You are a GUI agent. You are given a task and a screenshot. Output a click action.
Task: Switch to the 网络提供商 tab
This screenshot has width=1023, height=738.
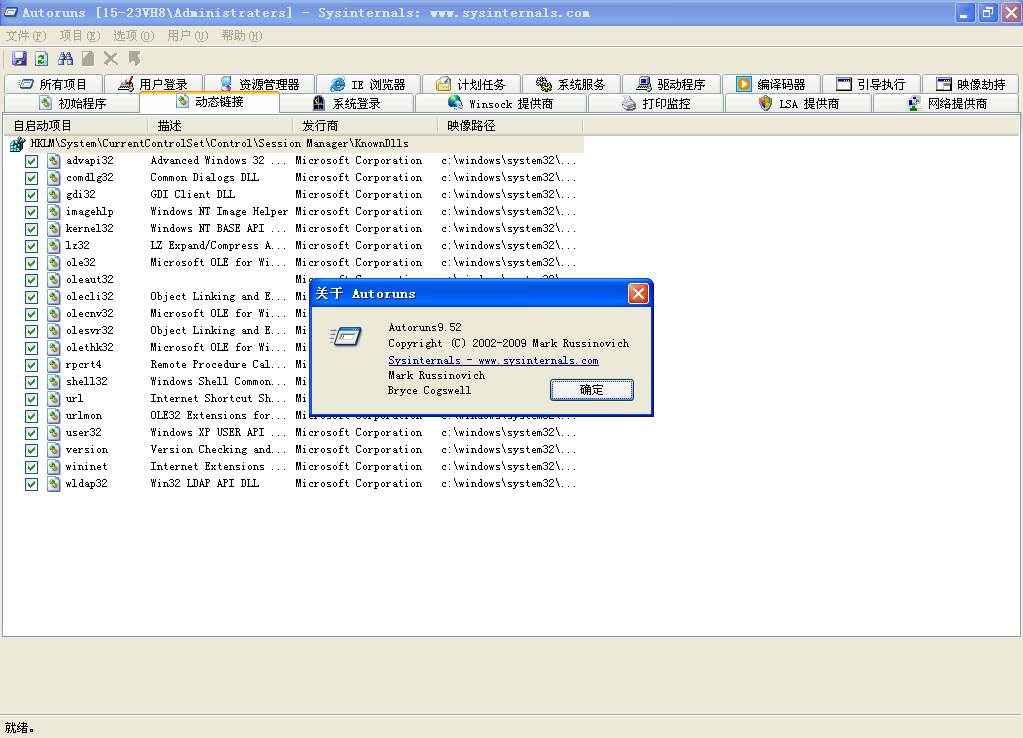[x=947, y=103]
